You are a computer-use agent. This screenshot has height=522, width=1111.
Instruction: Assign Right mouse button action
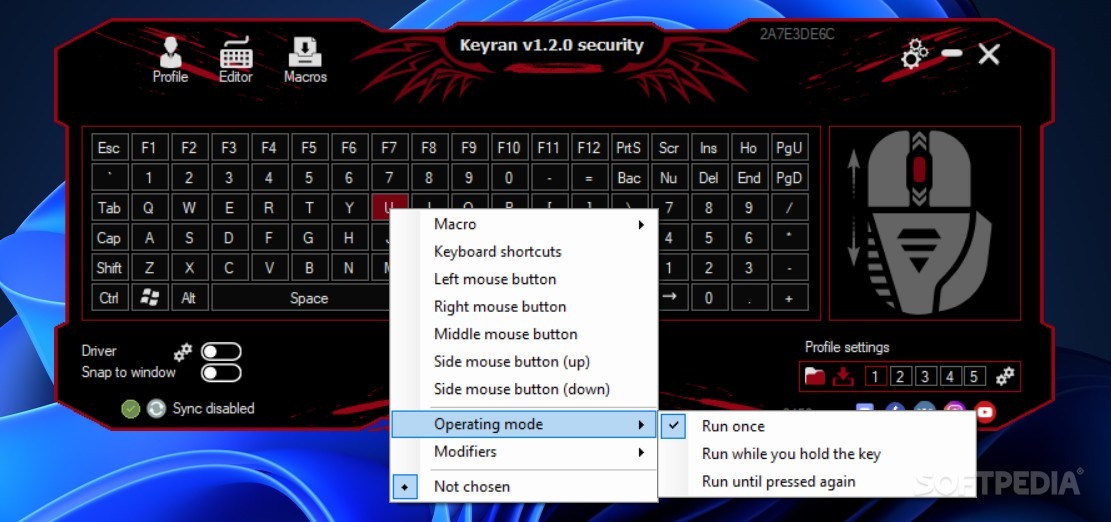point(524,307)
